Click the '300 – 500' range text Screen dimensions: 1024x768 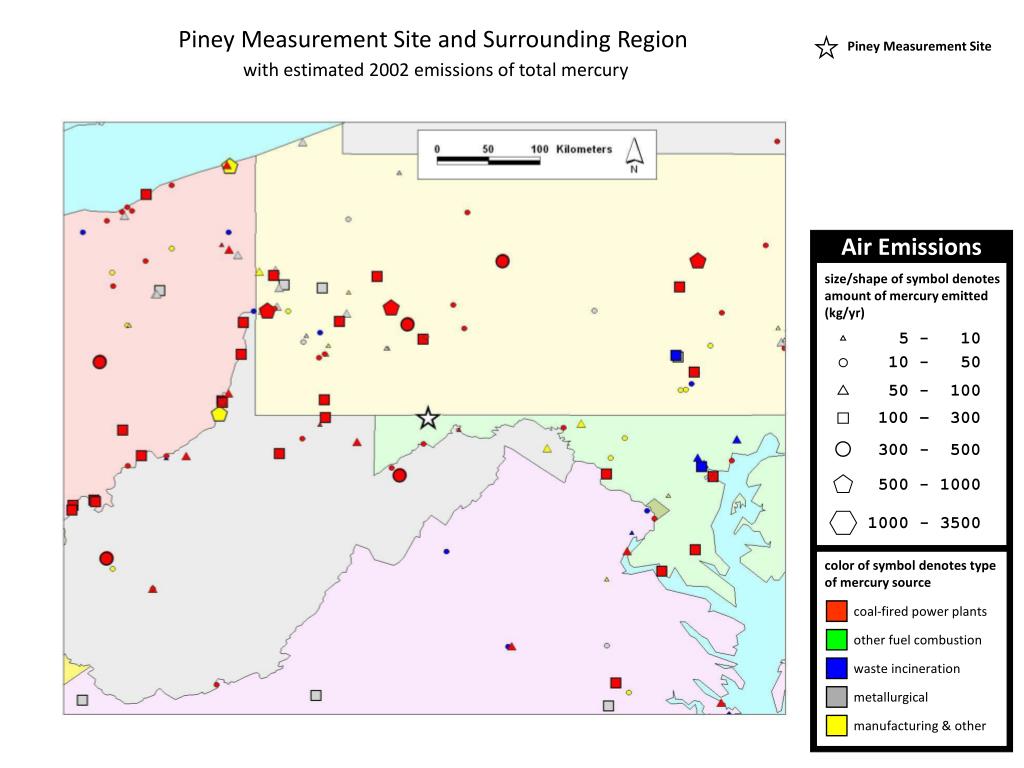[x=929, y=449]
